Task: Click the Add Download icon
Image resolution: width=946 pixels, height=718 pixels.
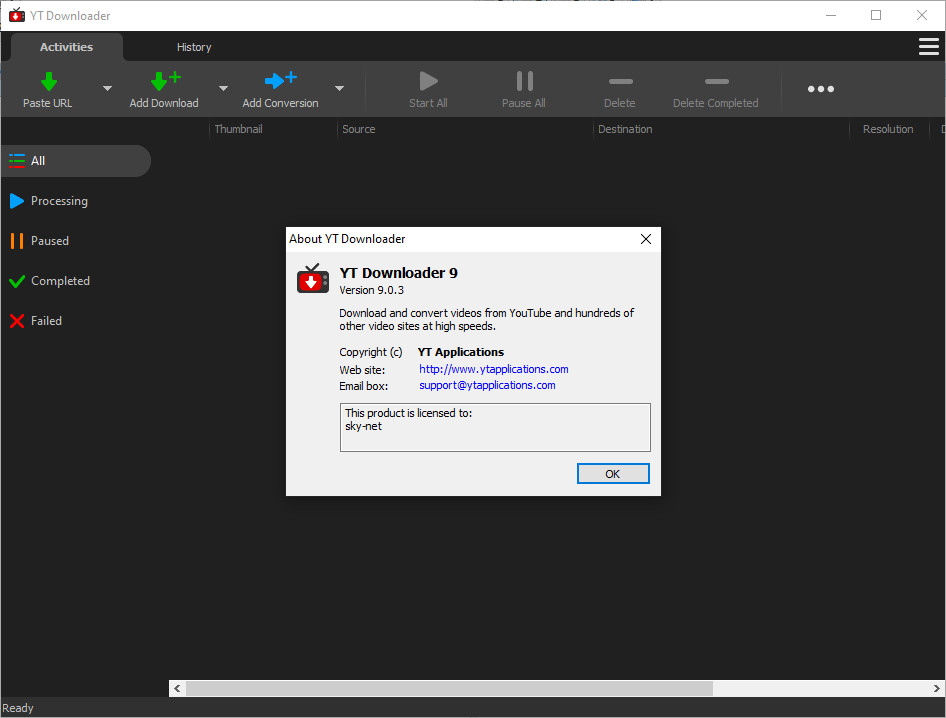Action: [165, 81]
